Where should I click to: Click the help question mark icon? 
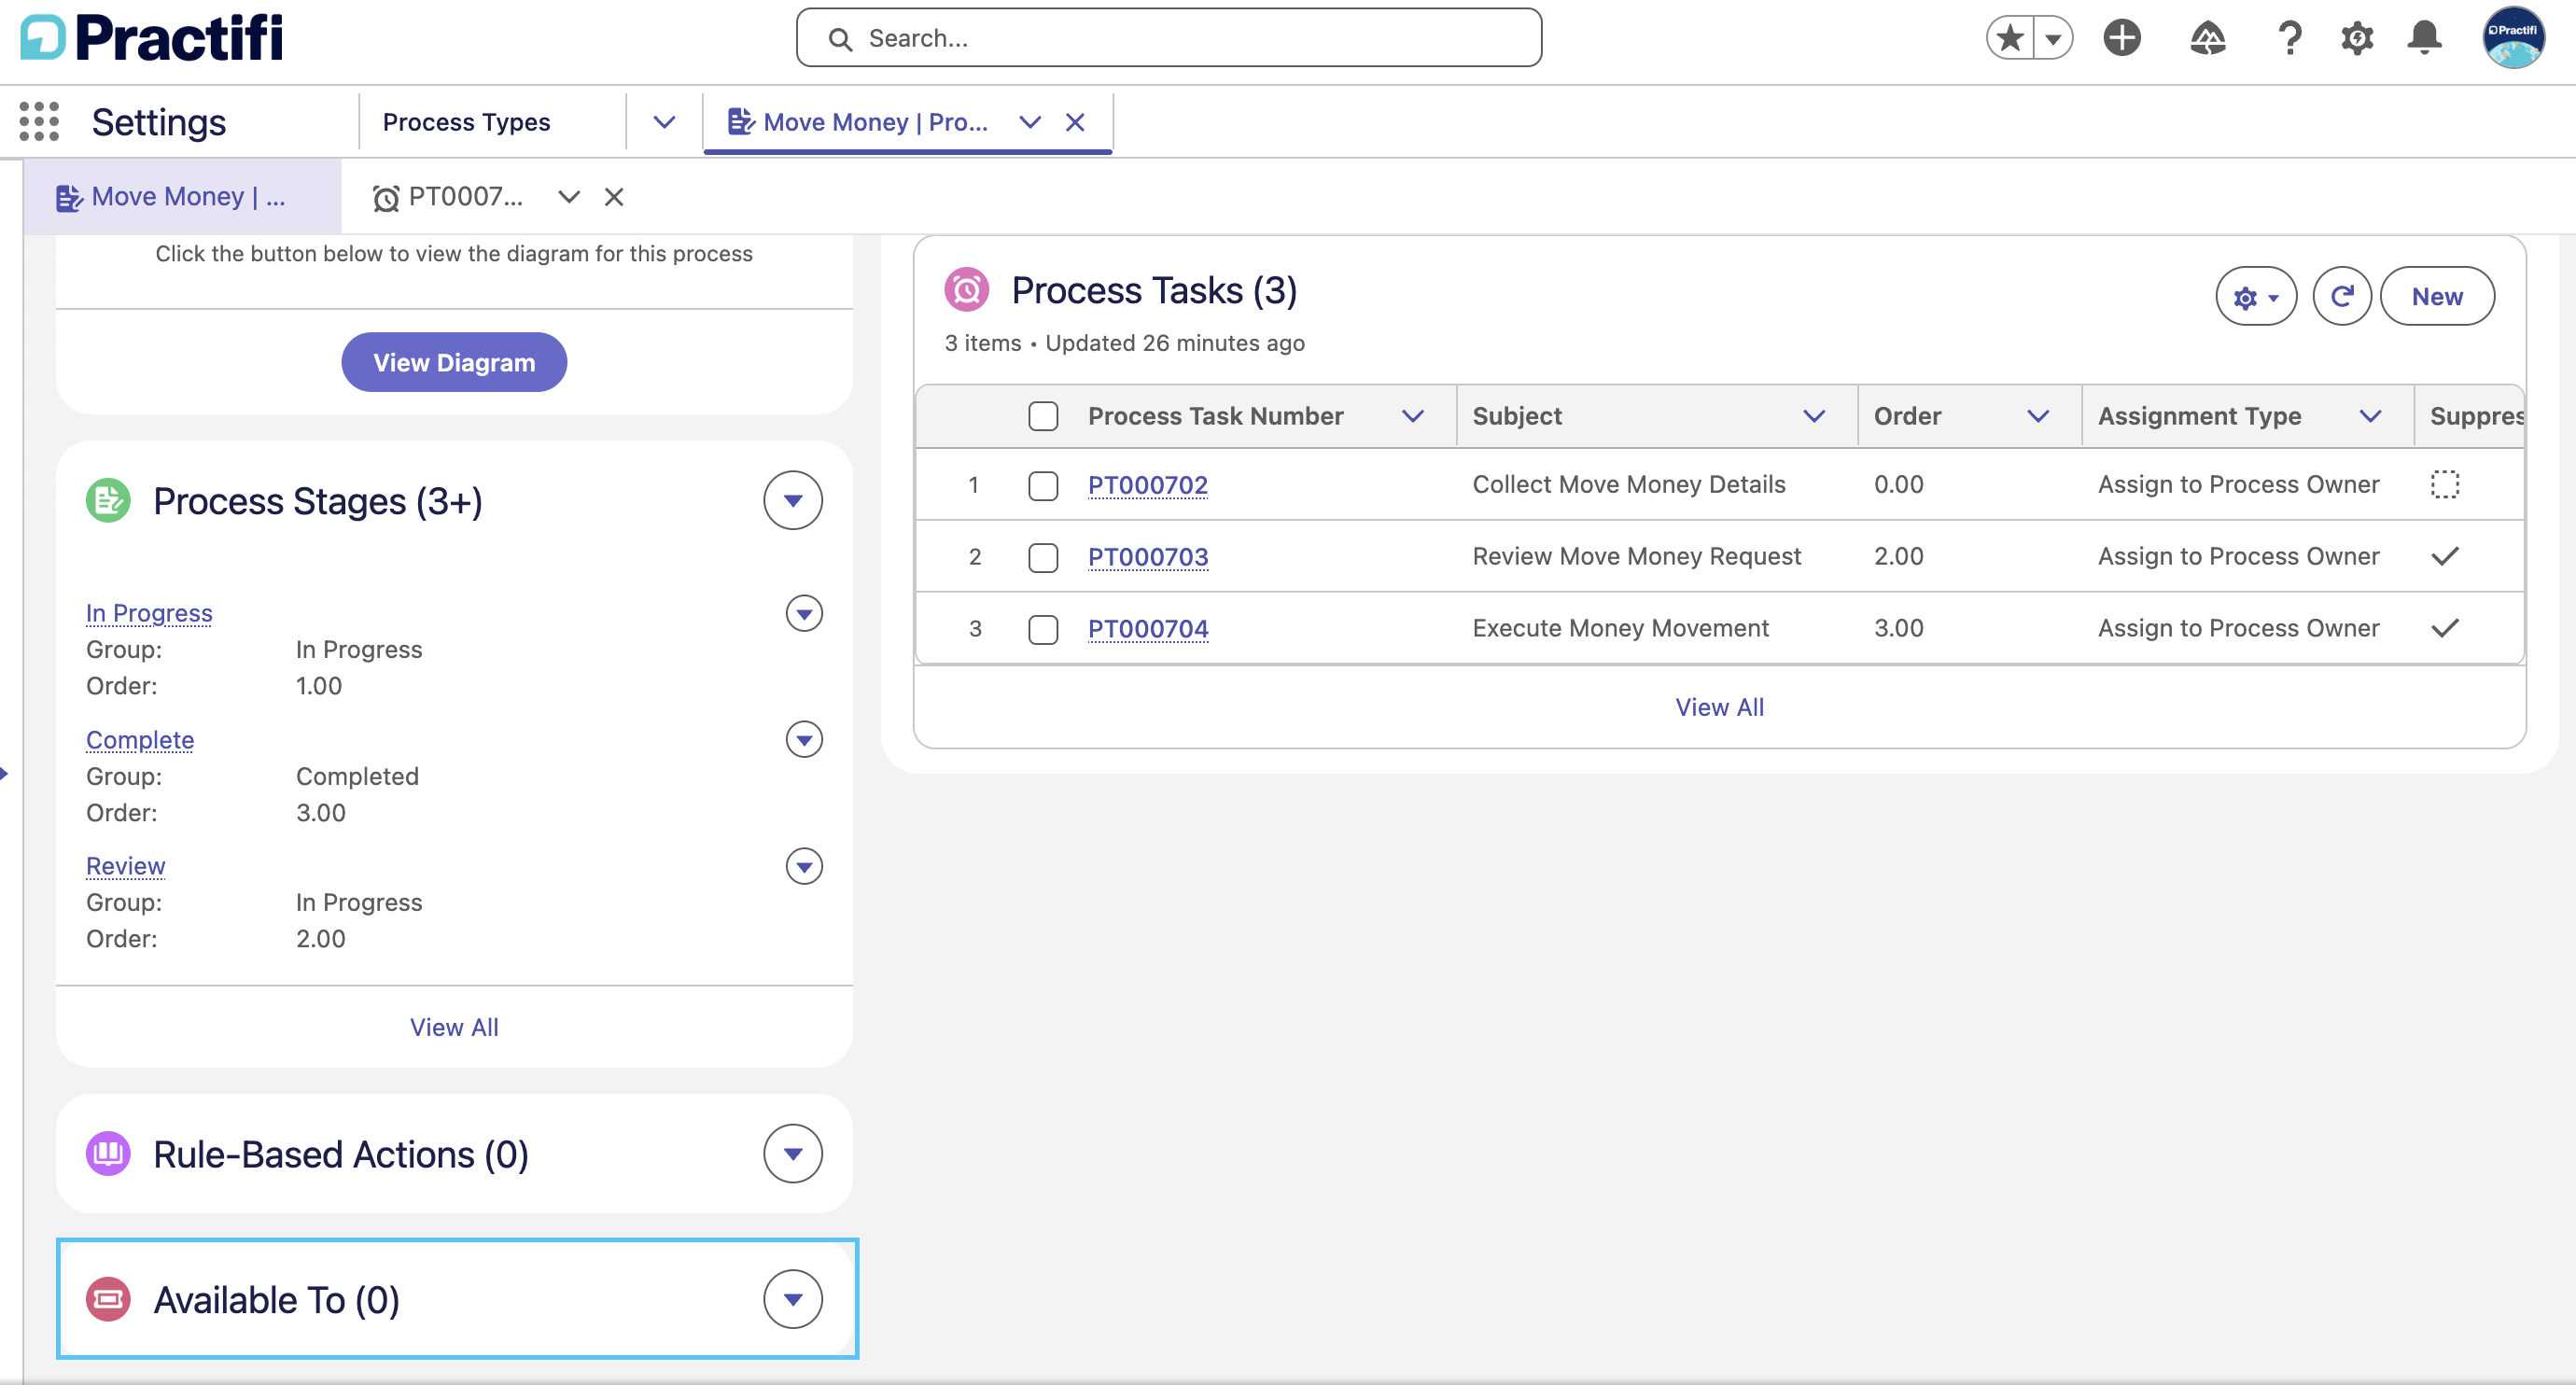2289,38
